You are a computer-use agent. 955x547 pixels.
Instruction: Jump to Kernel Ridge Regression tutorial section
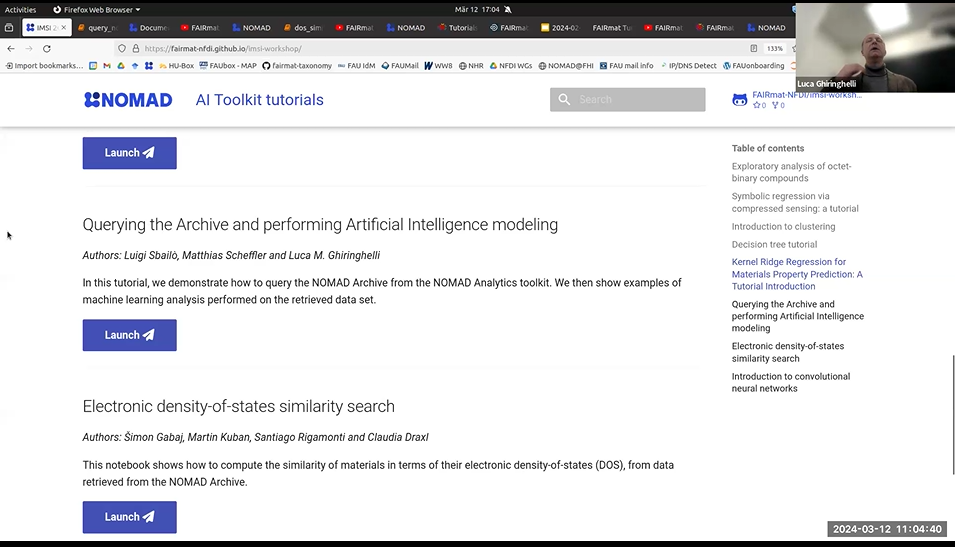coord(797,274)
